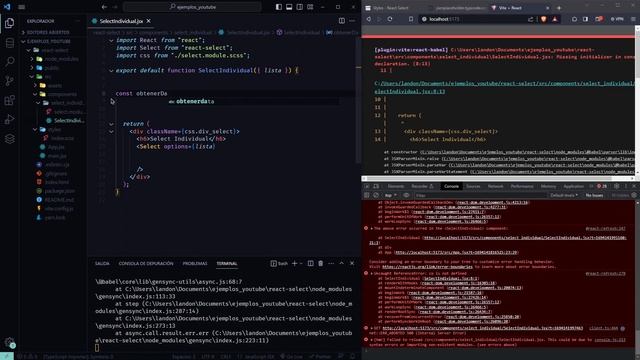This screenshot has width=640, height=360.
Task: Switch to the DevTools Network tab
Action: 496,187
